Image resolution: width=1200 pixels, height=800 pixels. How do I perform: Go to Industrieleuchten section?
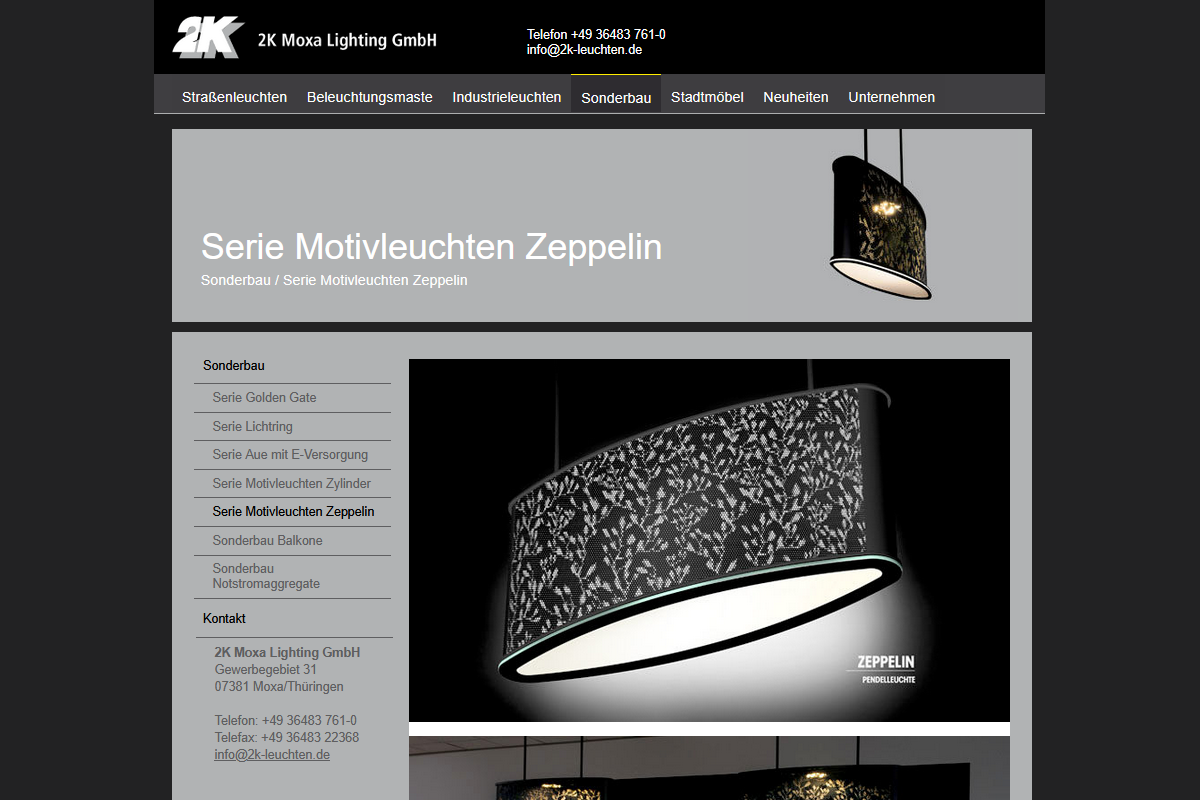507,97
